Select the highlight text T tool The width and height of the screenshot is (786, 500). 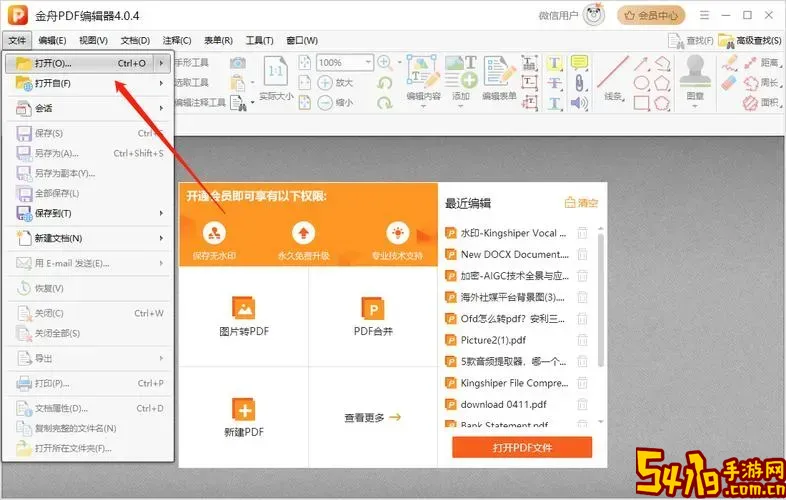[554, 63]
